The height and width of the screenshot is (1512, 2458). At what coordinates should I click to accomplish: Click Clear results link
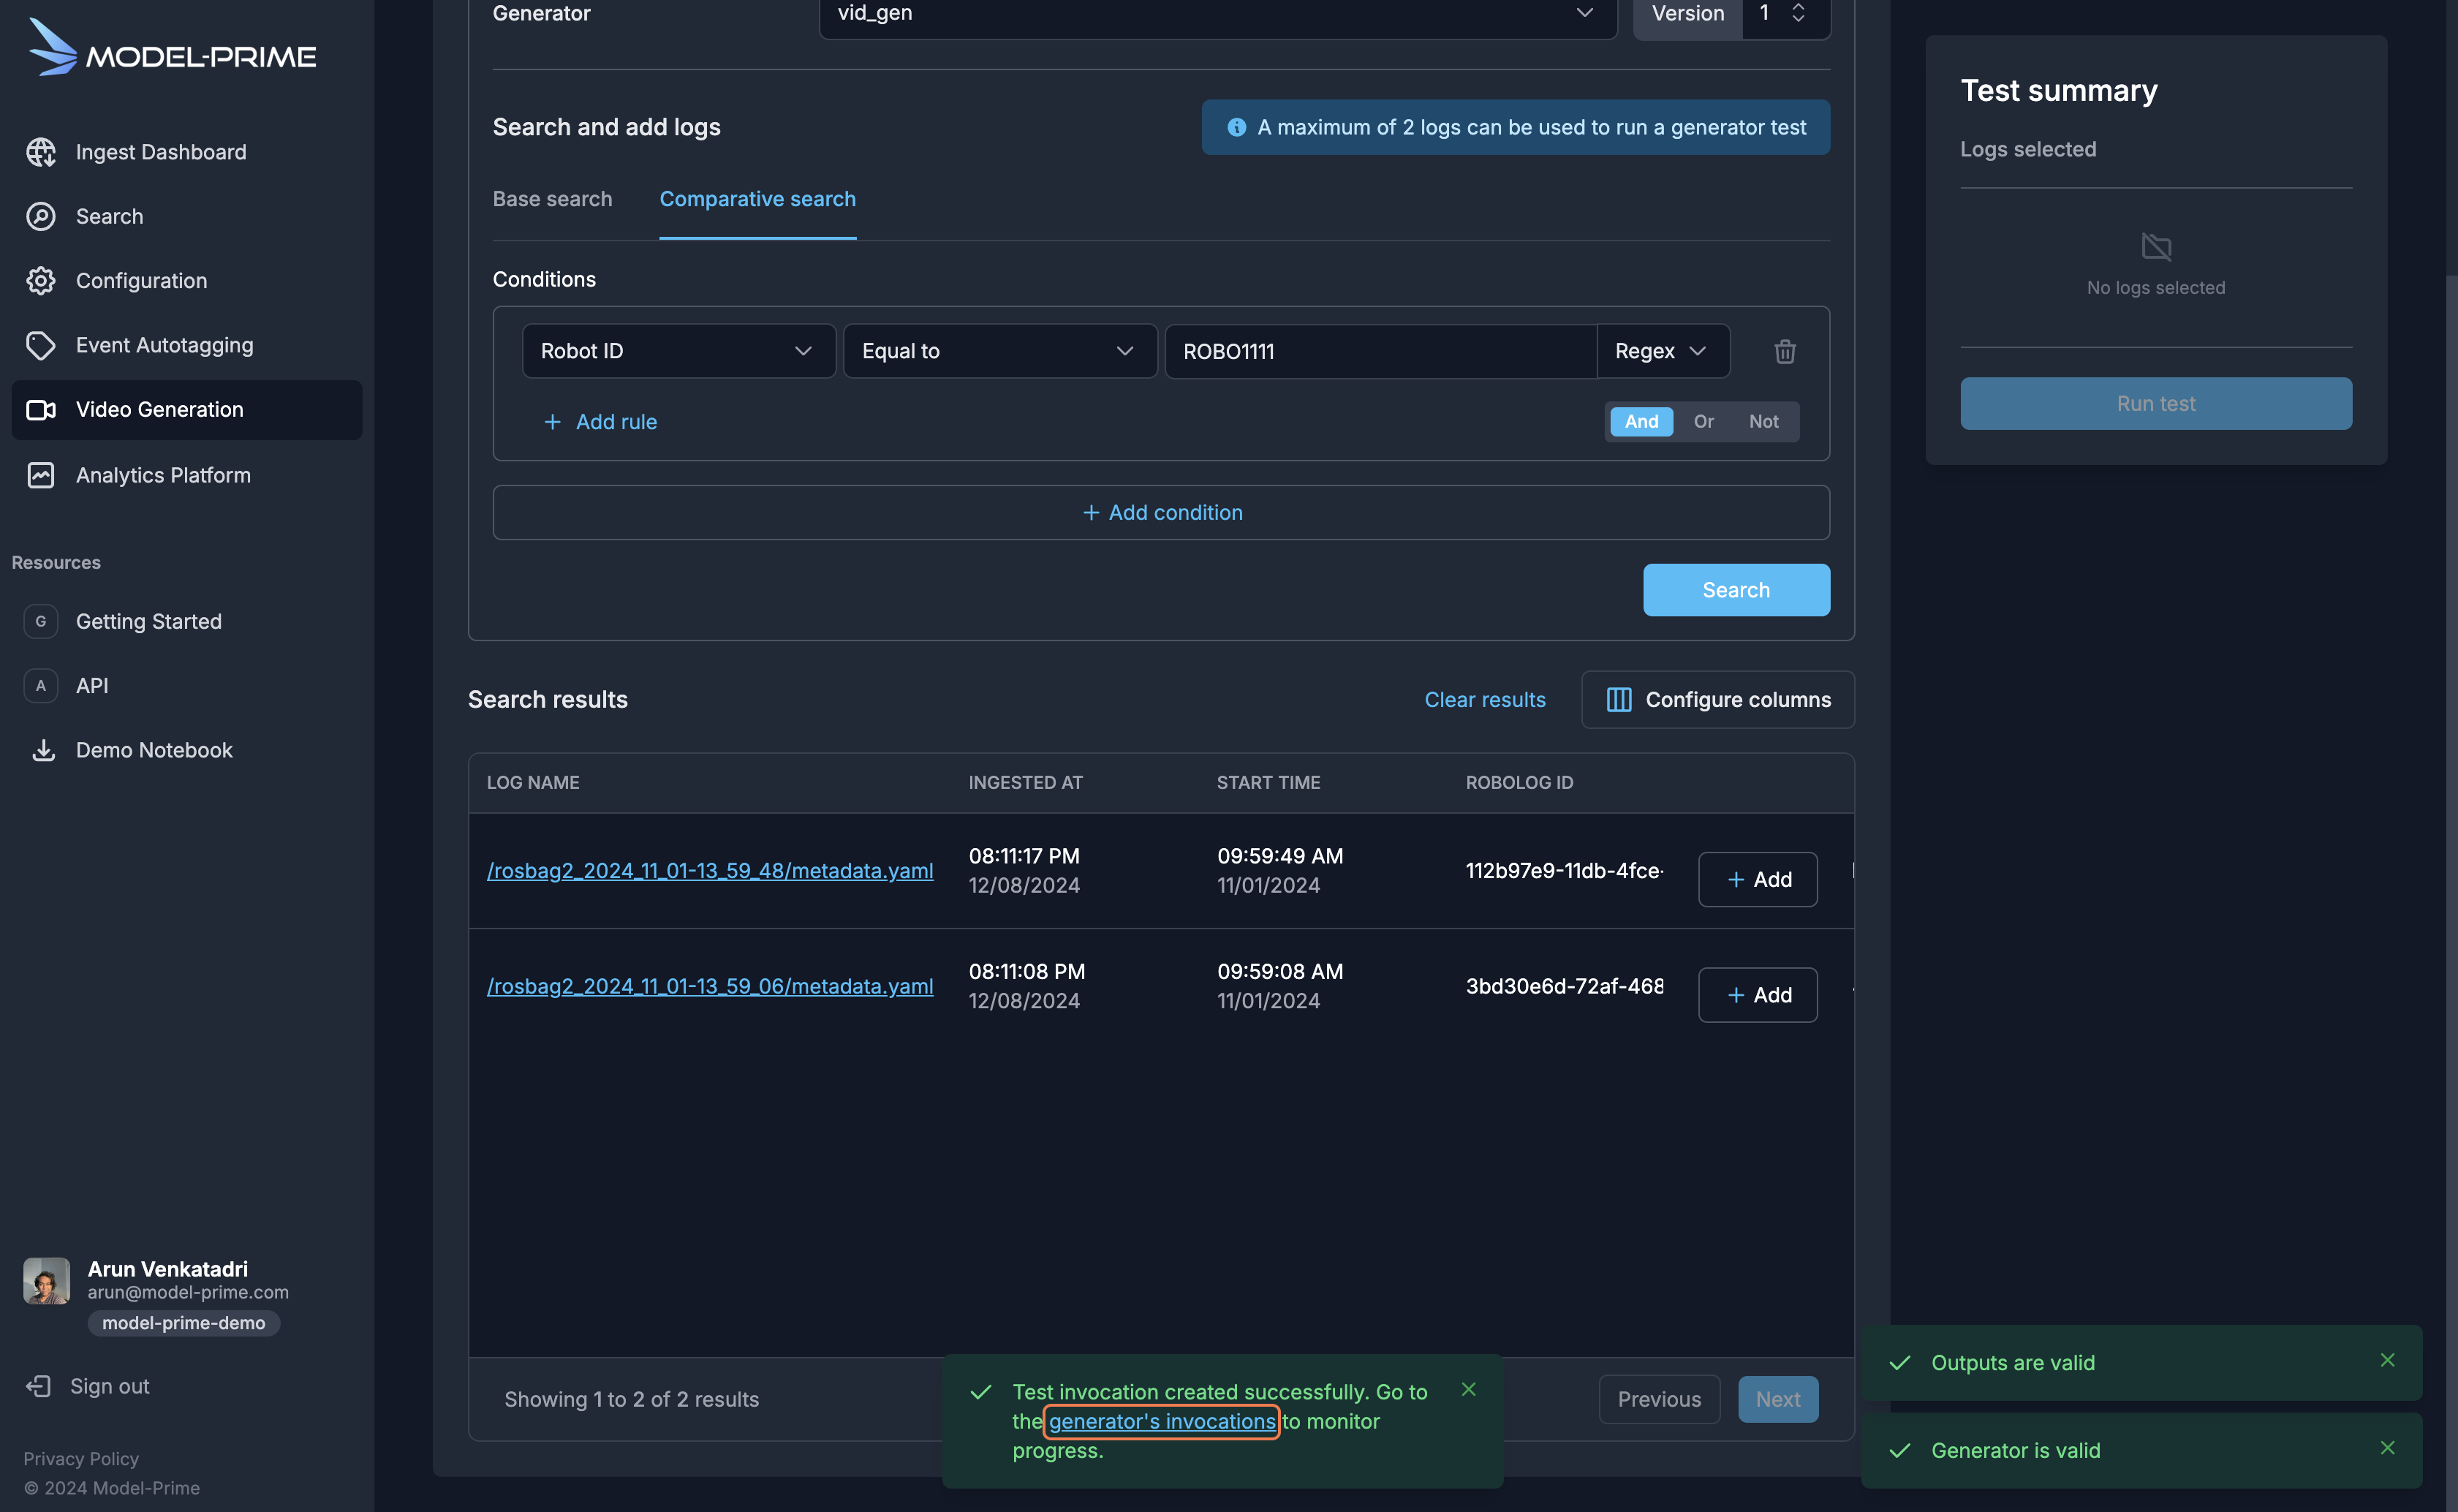(1485, 700)
